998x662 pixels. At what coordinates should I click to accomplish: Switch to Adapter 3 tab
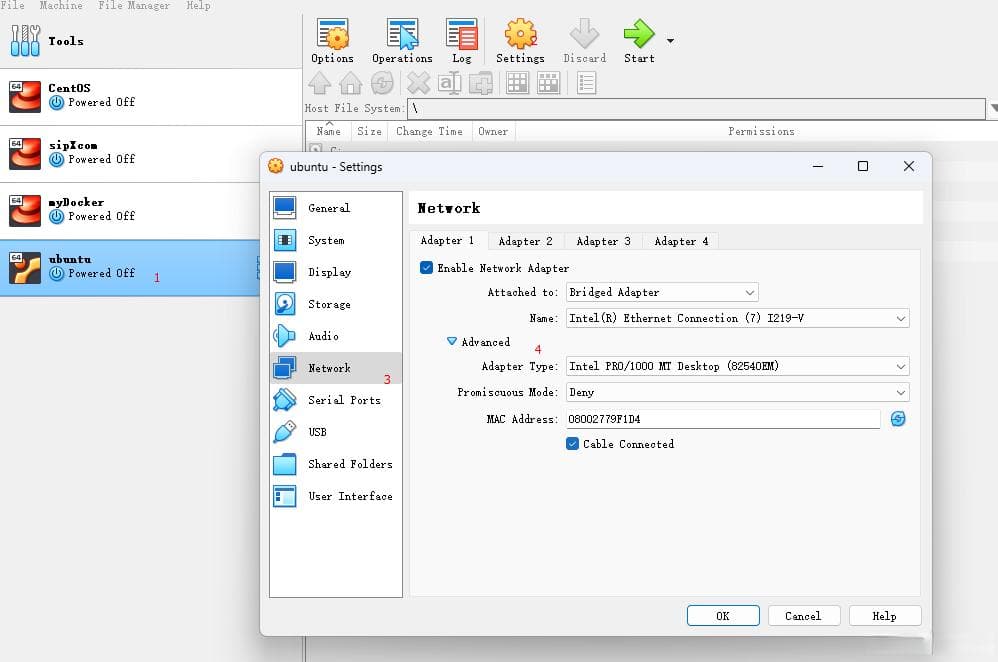tap(603, 241)
